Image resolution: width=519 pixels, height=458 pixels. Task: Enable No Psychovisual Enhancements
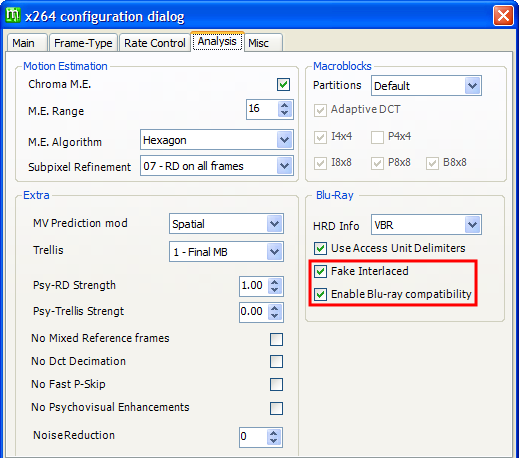[276, 408]
